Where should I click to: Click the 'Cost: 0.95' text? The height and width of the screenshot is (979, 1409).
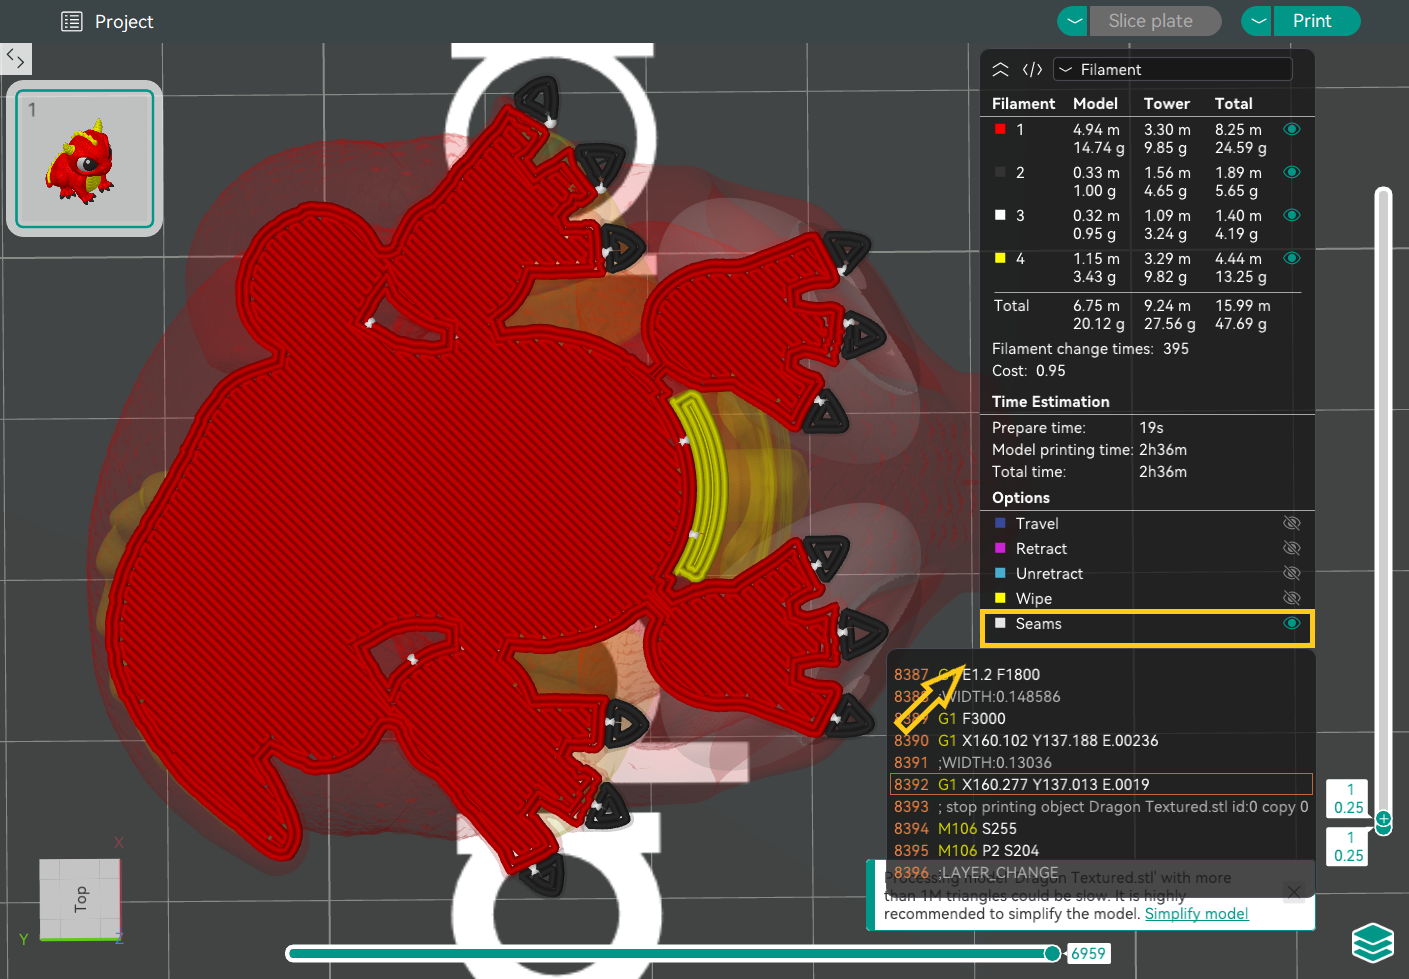tap(1028, 370)
